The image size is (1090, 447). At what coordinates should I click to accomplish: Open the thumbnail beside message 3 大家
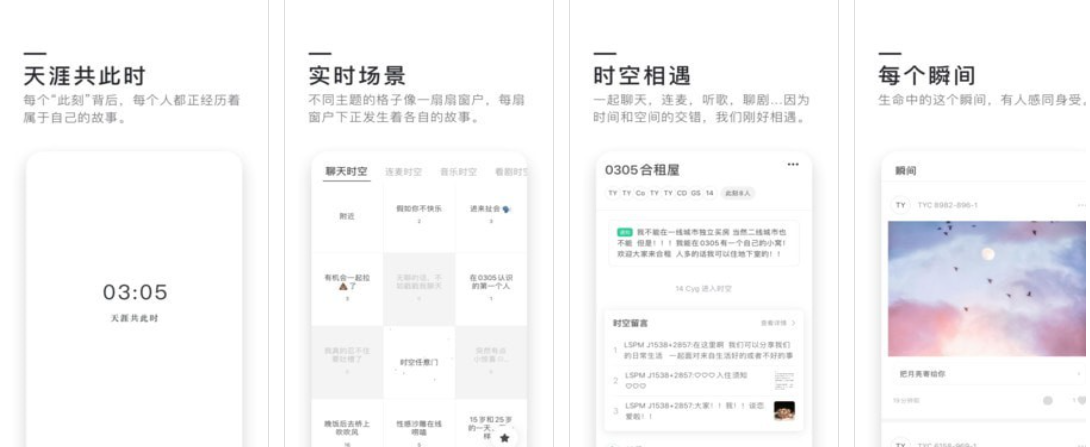[x=784, y=410]
